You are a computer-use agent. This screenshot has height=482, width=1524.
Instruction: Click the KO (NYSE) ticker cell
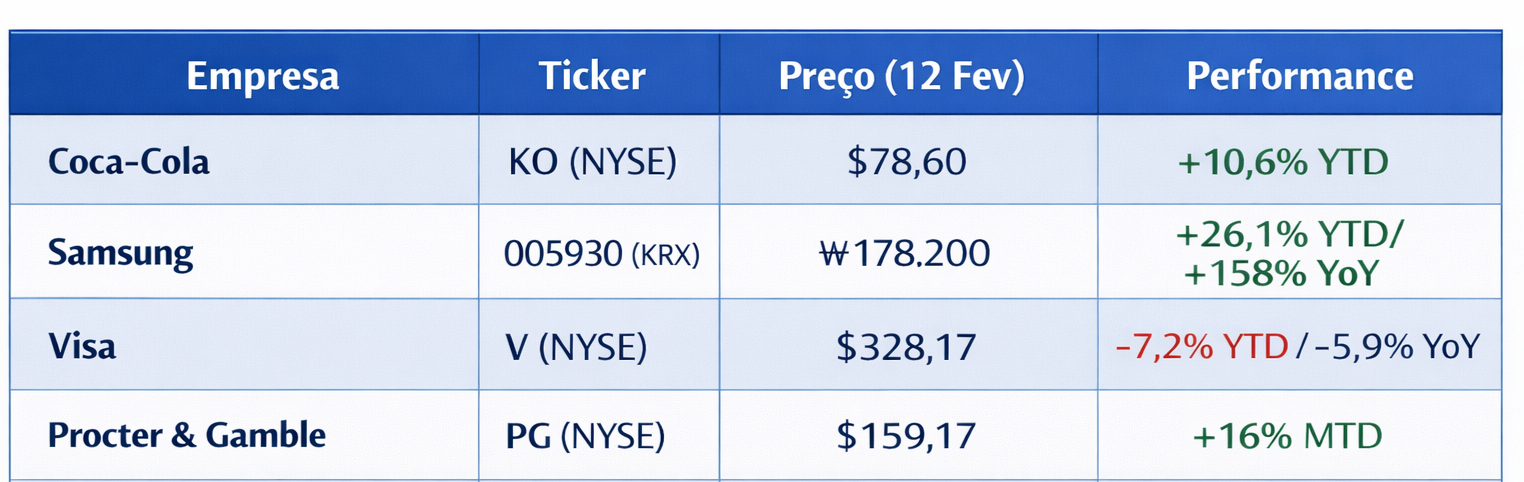click(x=592, y=162)
